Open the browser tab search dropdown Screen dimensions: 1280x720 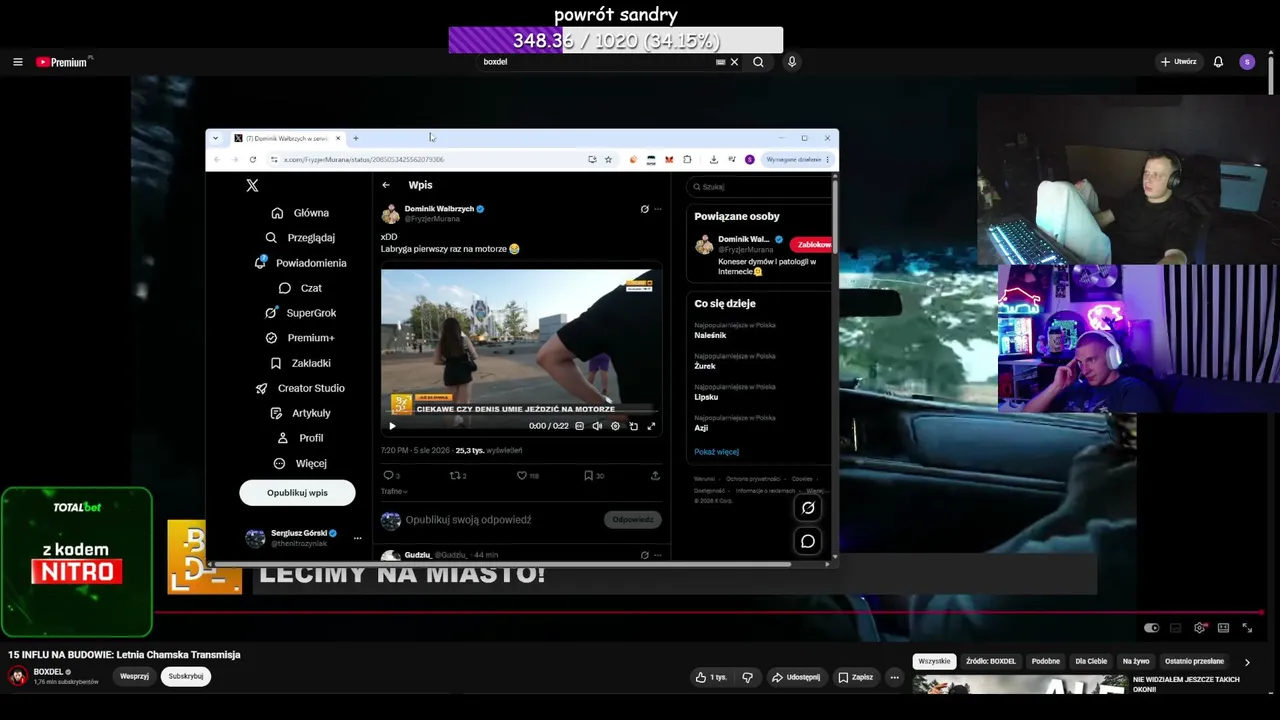coord(215,138)
